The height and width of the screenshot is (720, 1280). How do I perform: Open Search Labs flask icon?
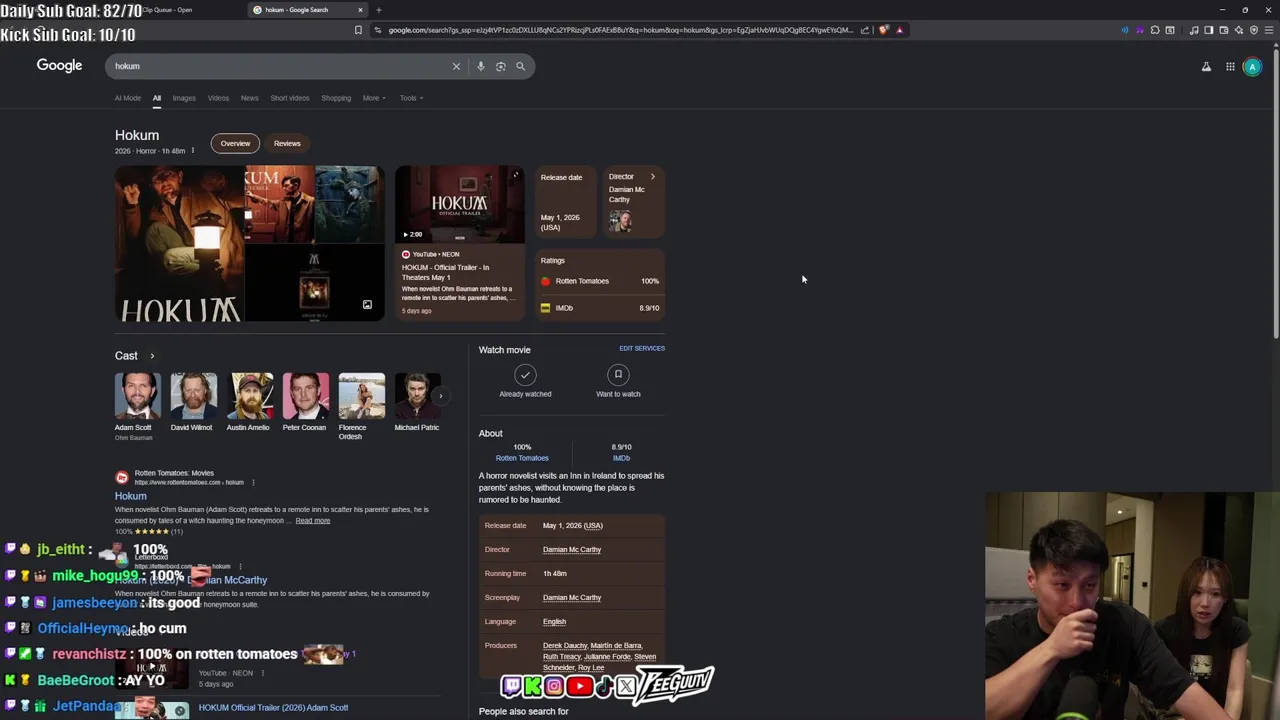(1206, 67)
